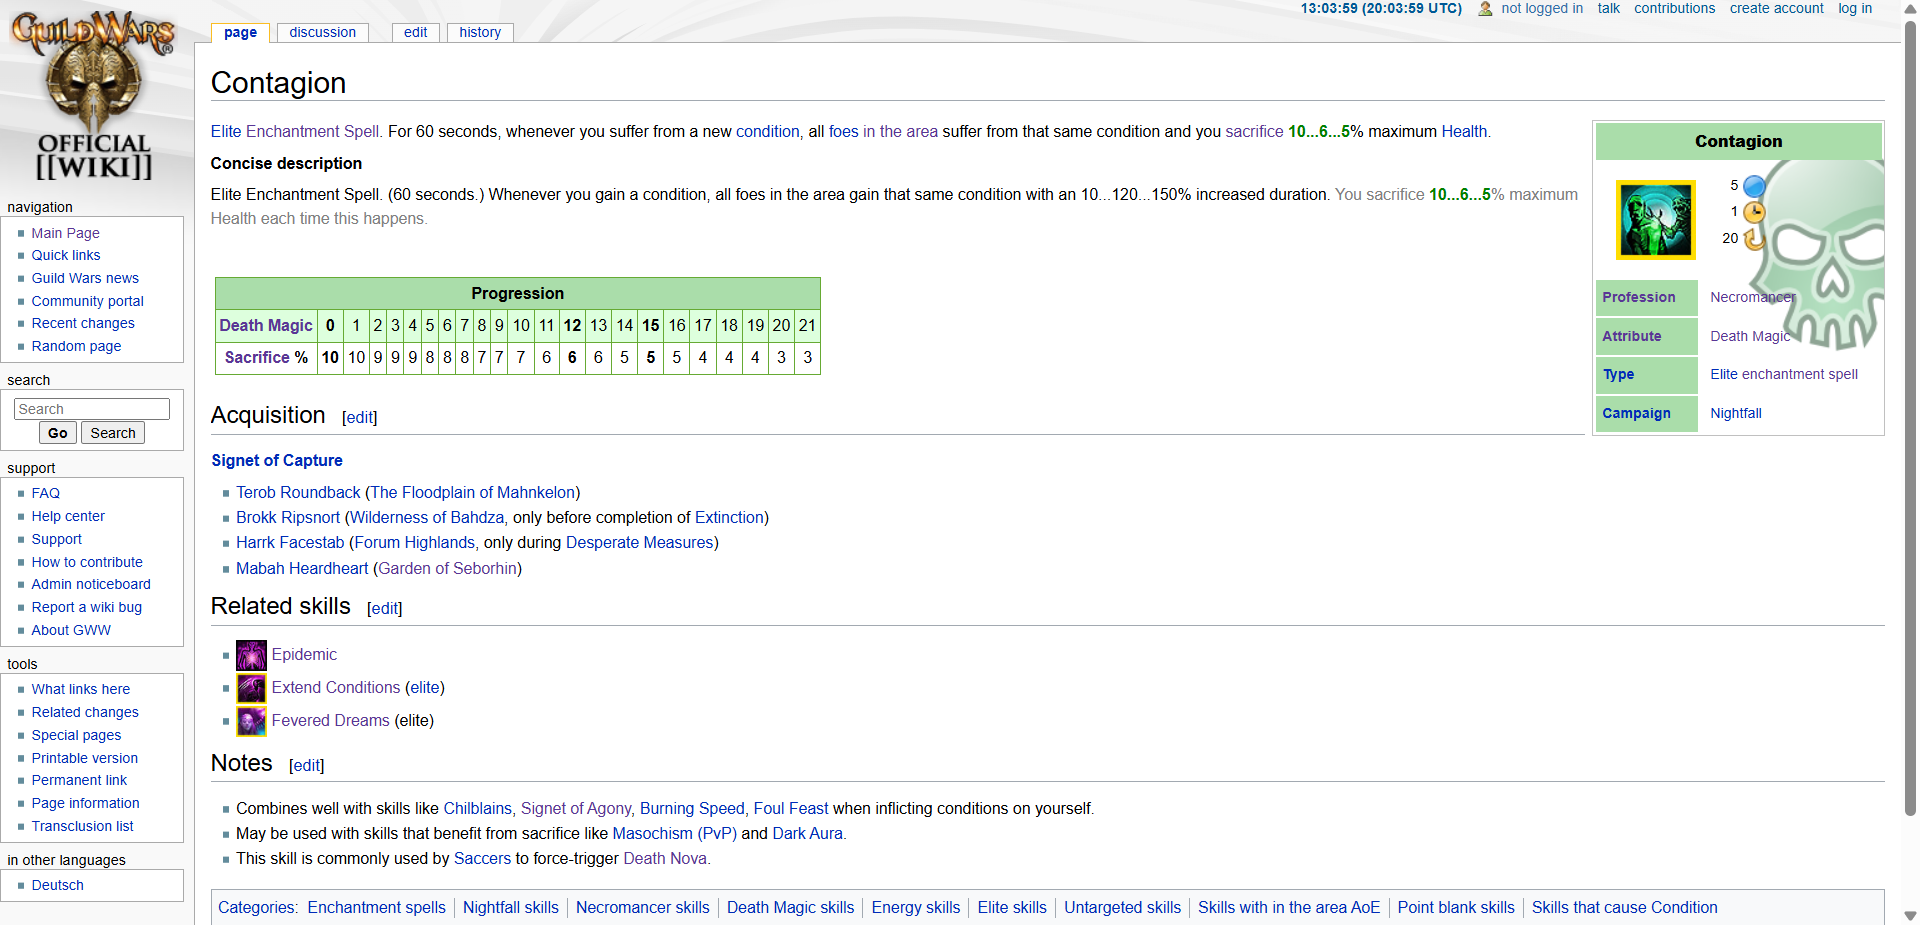Screen dimensions: 1920x925
Task: Click the Go button
Action: 58,433
